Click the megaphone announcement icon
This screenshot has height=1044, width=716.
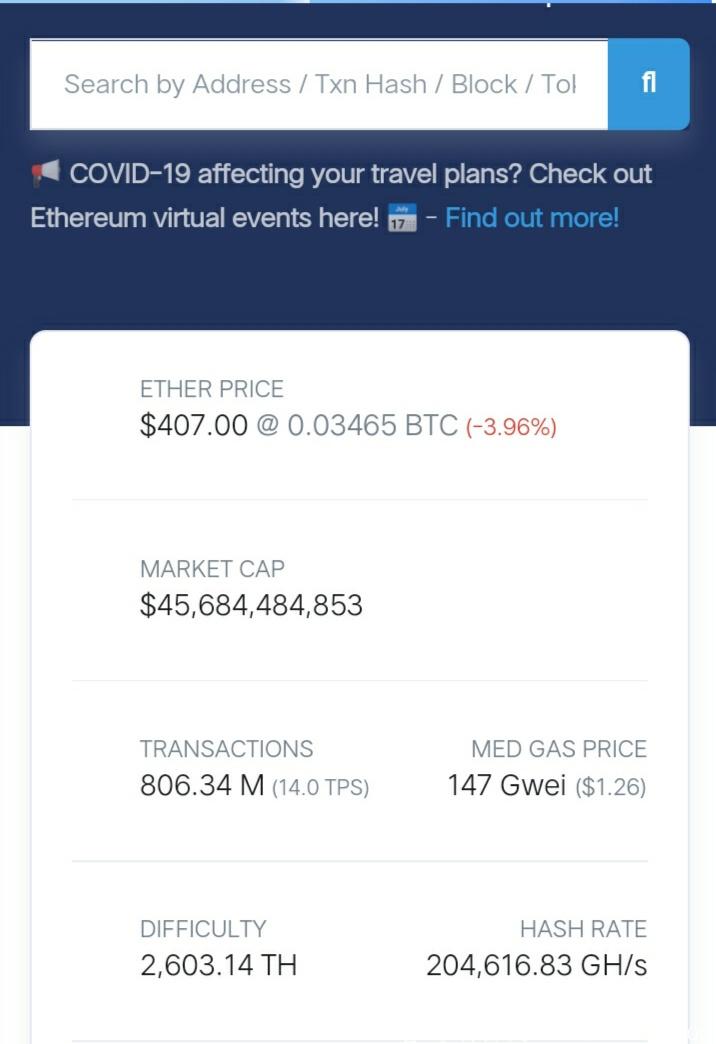point(46,174)
